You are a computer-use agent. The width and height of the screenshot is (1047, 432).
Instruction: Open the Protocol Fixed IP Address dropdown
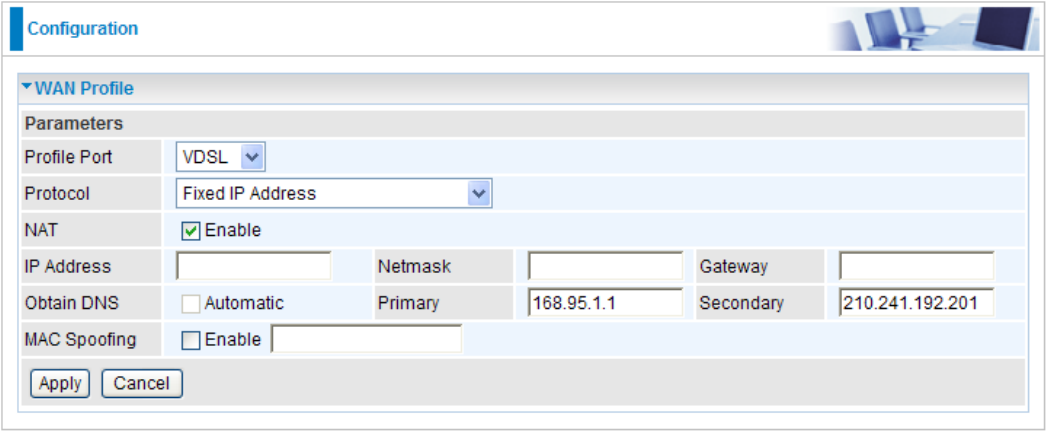tap(479, 193)
